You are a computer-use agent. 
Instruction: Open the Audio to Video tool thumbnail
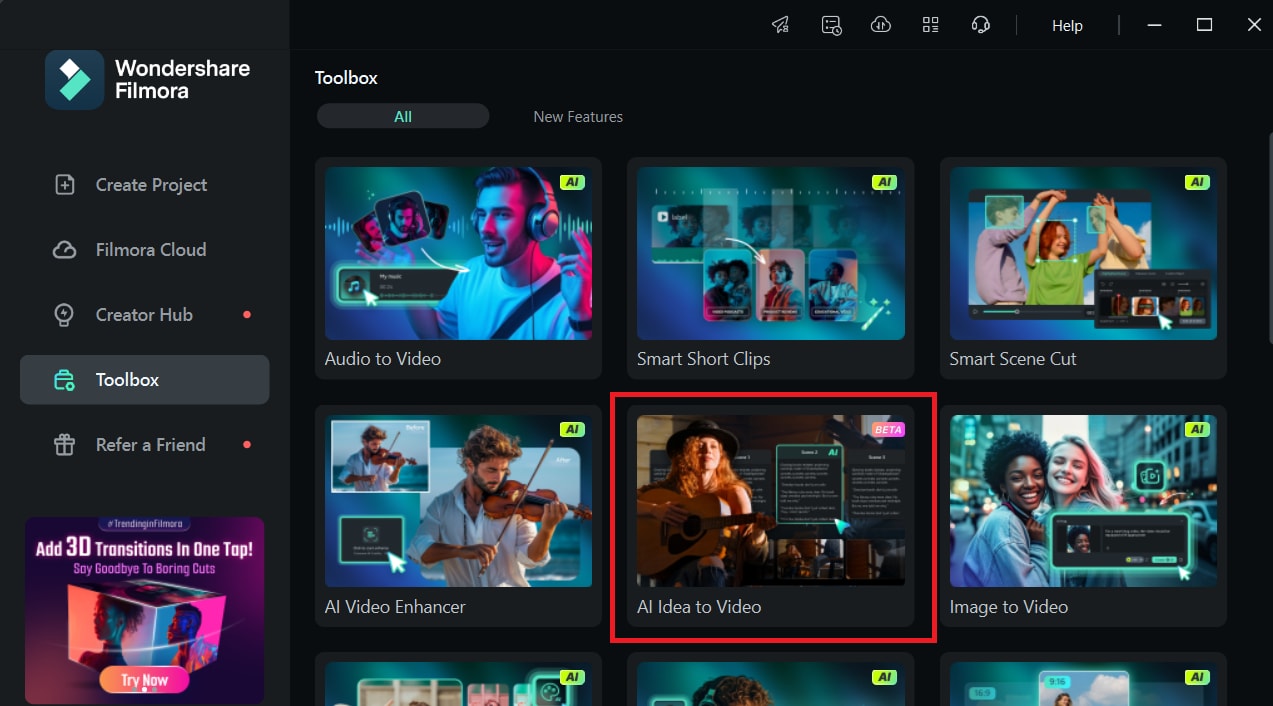point(458,253)
